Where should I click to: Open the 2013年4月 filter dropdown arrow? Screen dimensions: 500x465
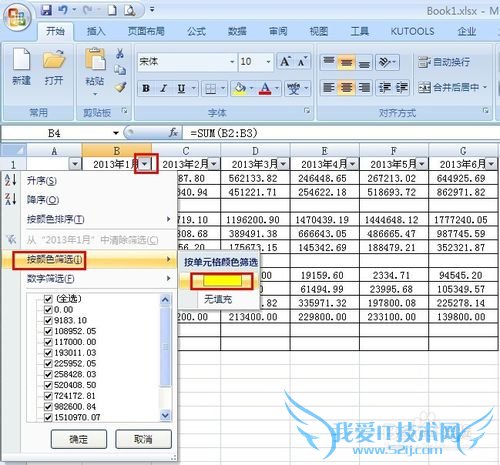tap(352, 164)
